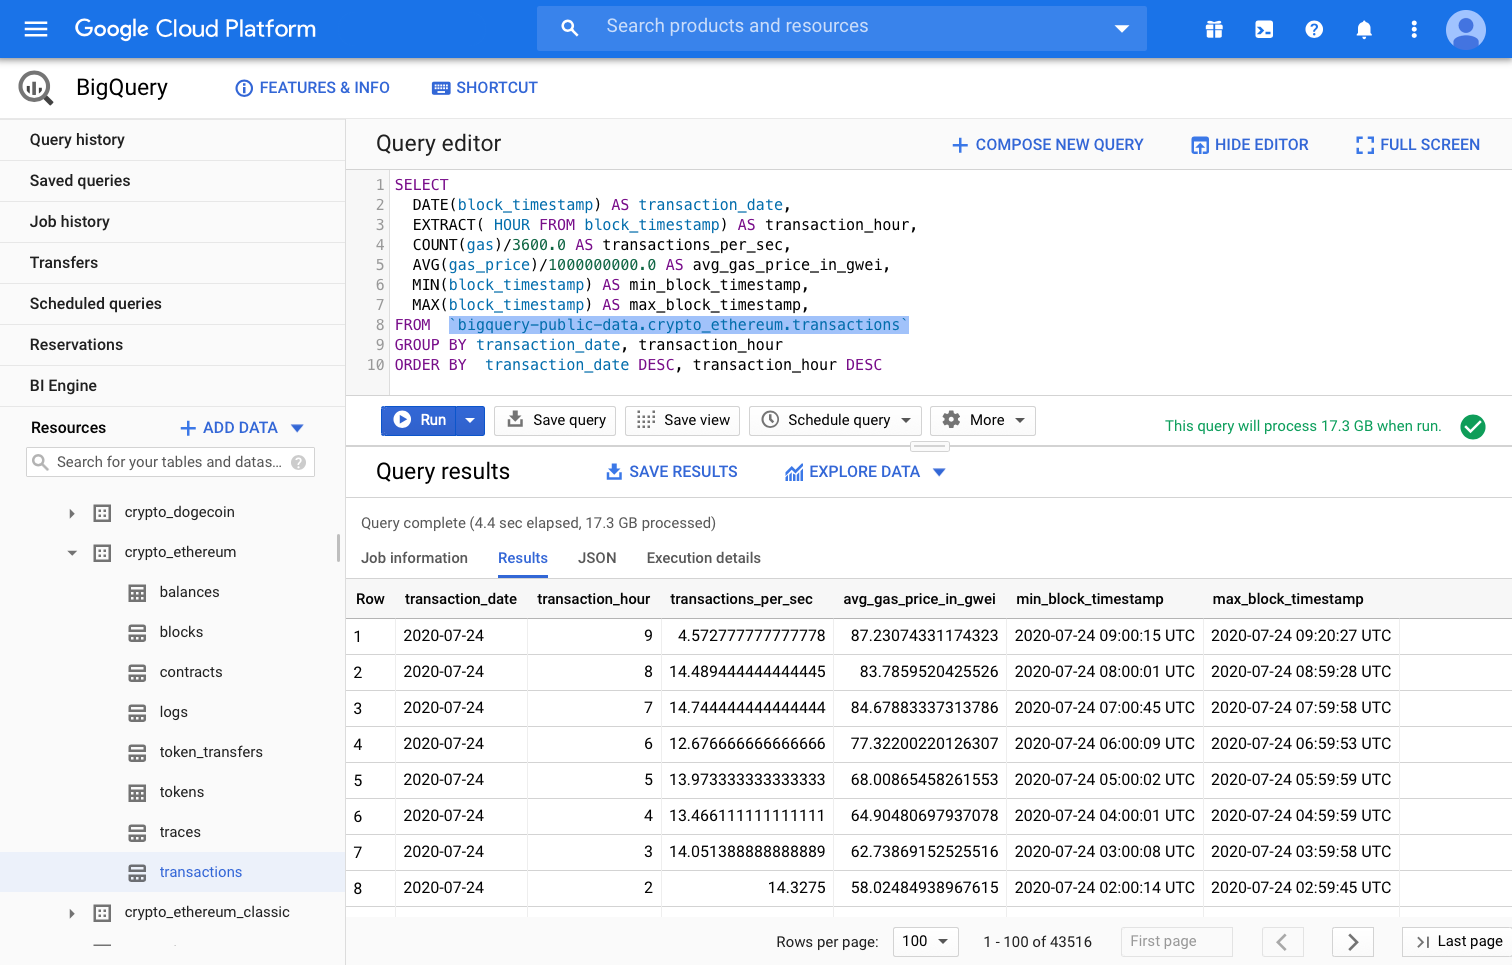This screenshot has width=1512, height=965.
Task: Click the BigQuery logo icon
Action: (x=36, y=88)
